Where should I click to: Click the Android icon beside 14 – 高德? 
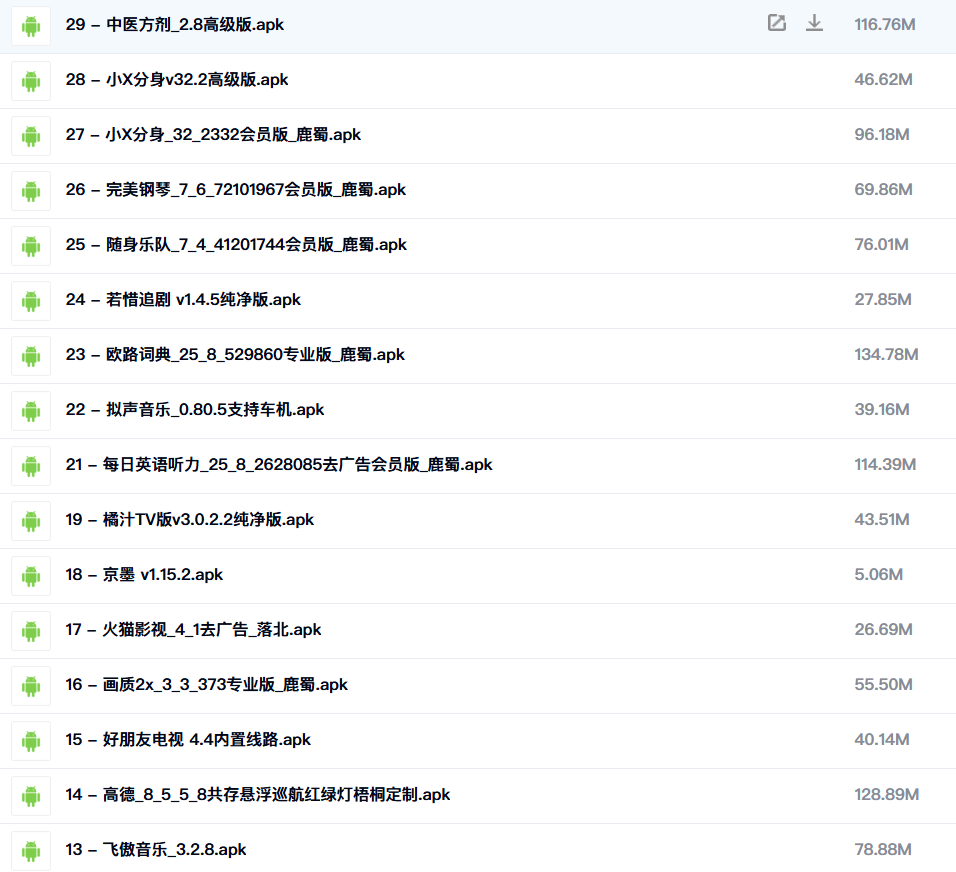pyautogui.click(x=30, y=796)
